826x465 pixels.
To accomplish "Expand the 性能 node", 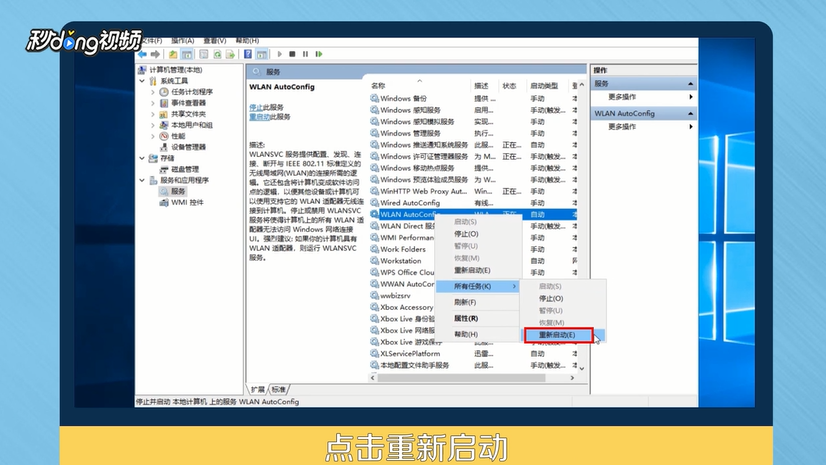I will (153, 136).
